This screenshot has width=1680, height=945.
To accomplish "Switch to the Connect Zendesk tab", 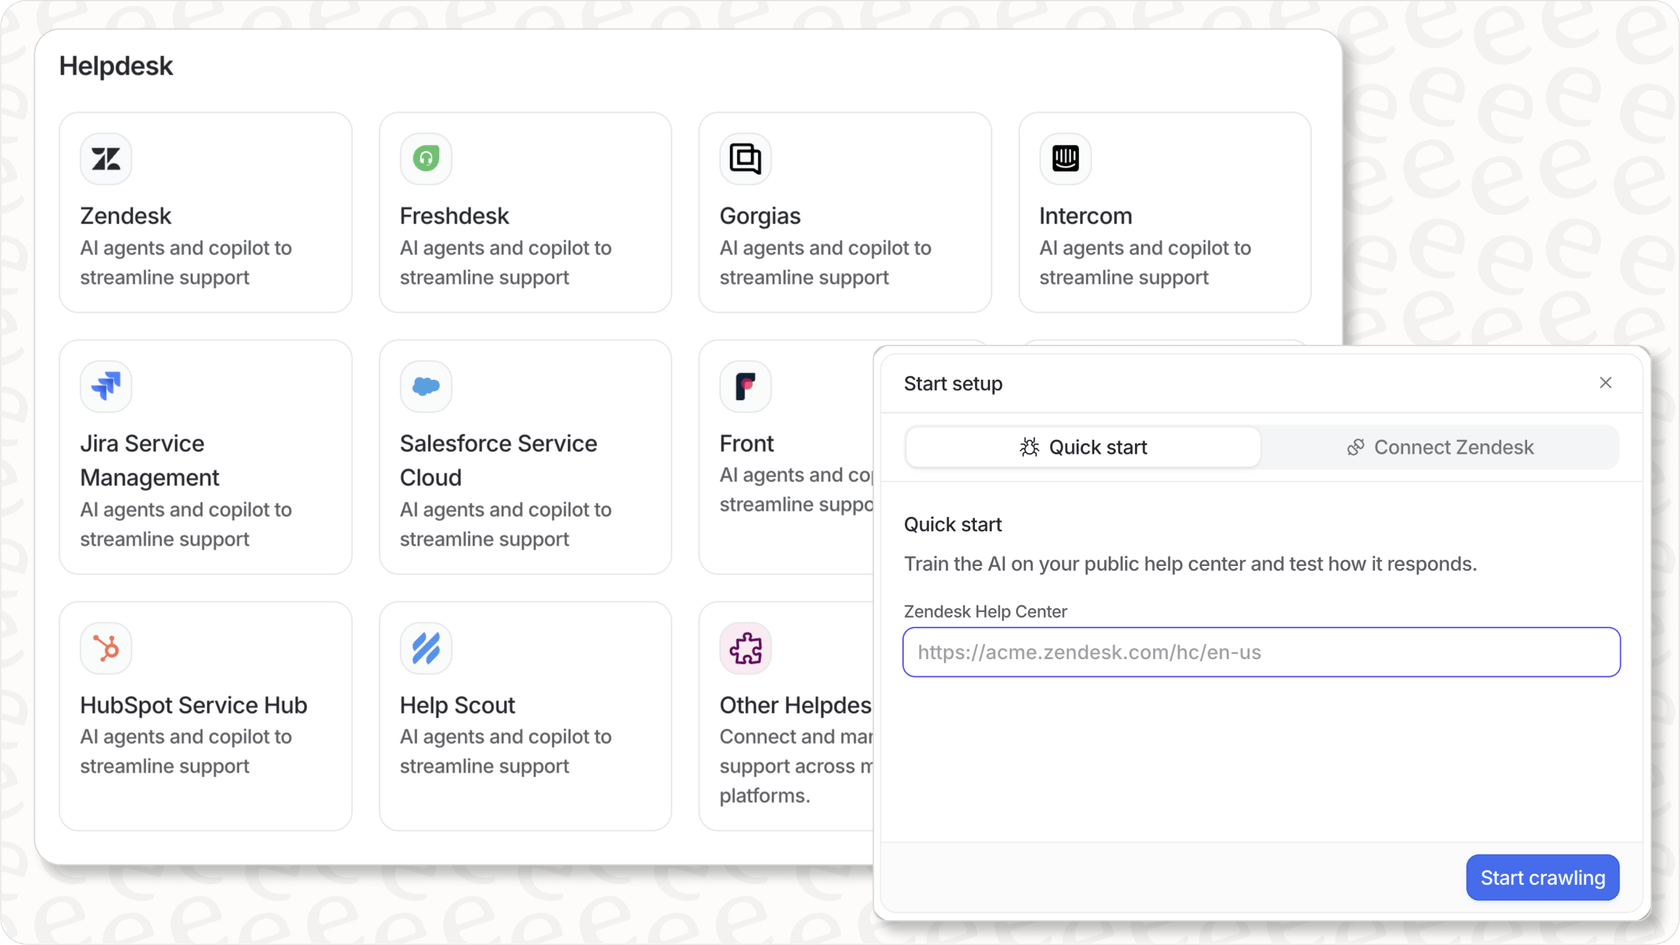I will (x=1440, y=447).
